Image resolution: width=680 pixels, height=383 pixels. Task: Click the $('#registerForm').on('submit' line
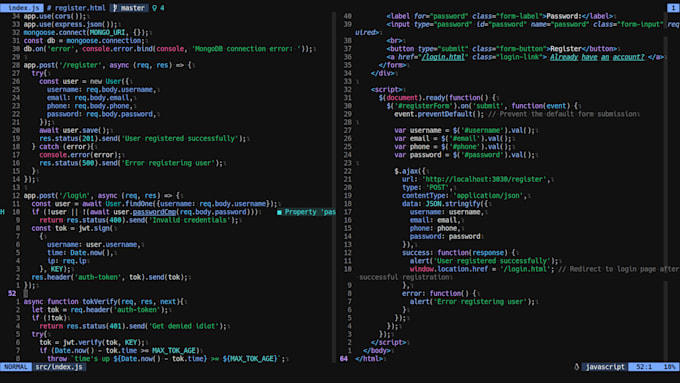482,106
